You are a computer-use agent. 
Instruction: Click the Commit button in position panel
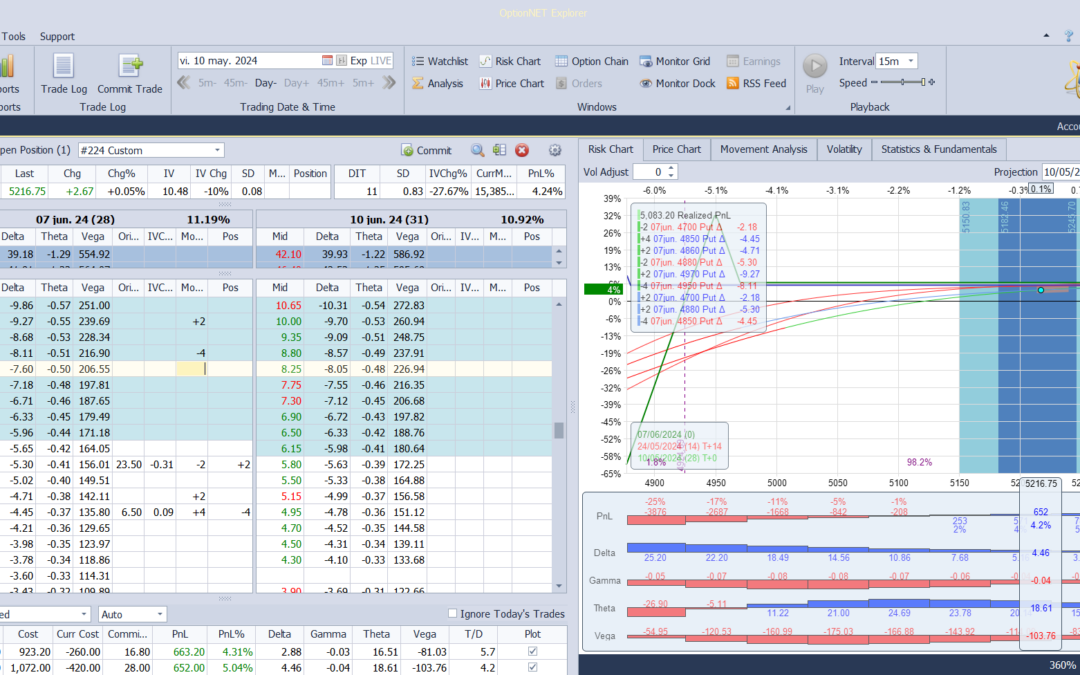426,150
